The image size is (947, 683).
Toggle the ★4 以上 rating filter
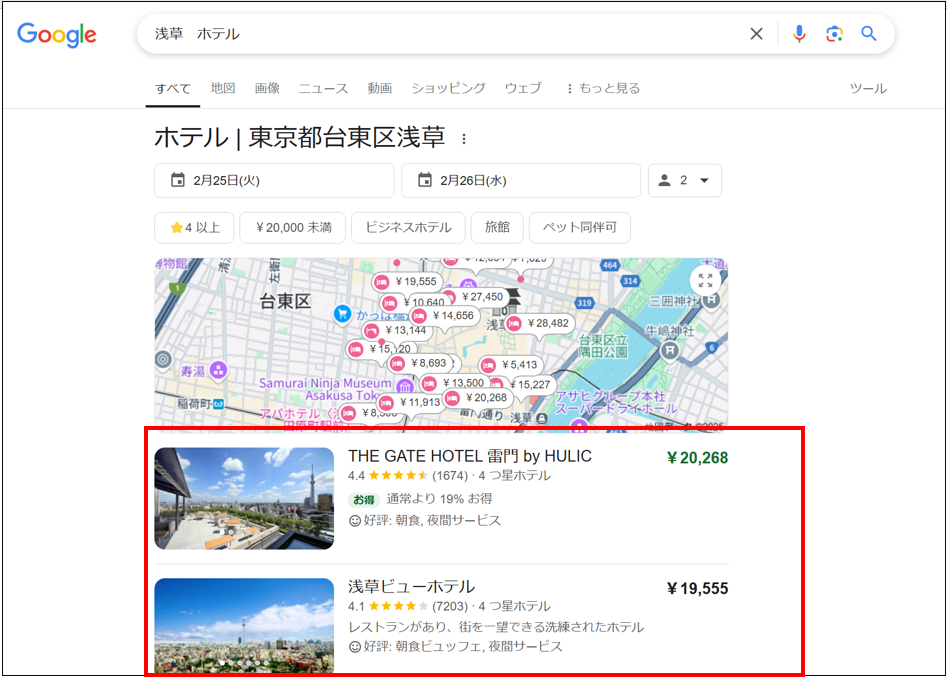[194, 228]
